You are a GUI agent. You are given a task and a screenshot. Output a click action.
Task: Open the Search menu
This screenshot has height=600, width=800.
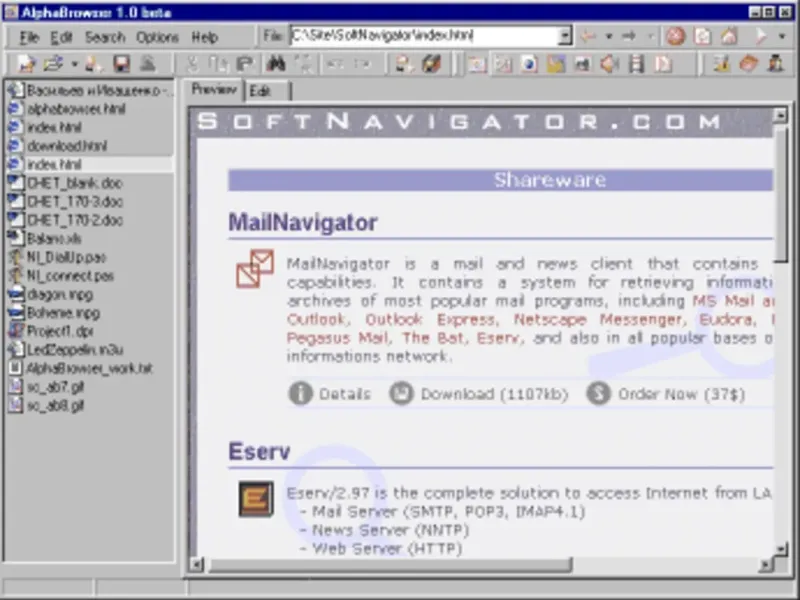(105, 37)
